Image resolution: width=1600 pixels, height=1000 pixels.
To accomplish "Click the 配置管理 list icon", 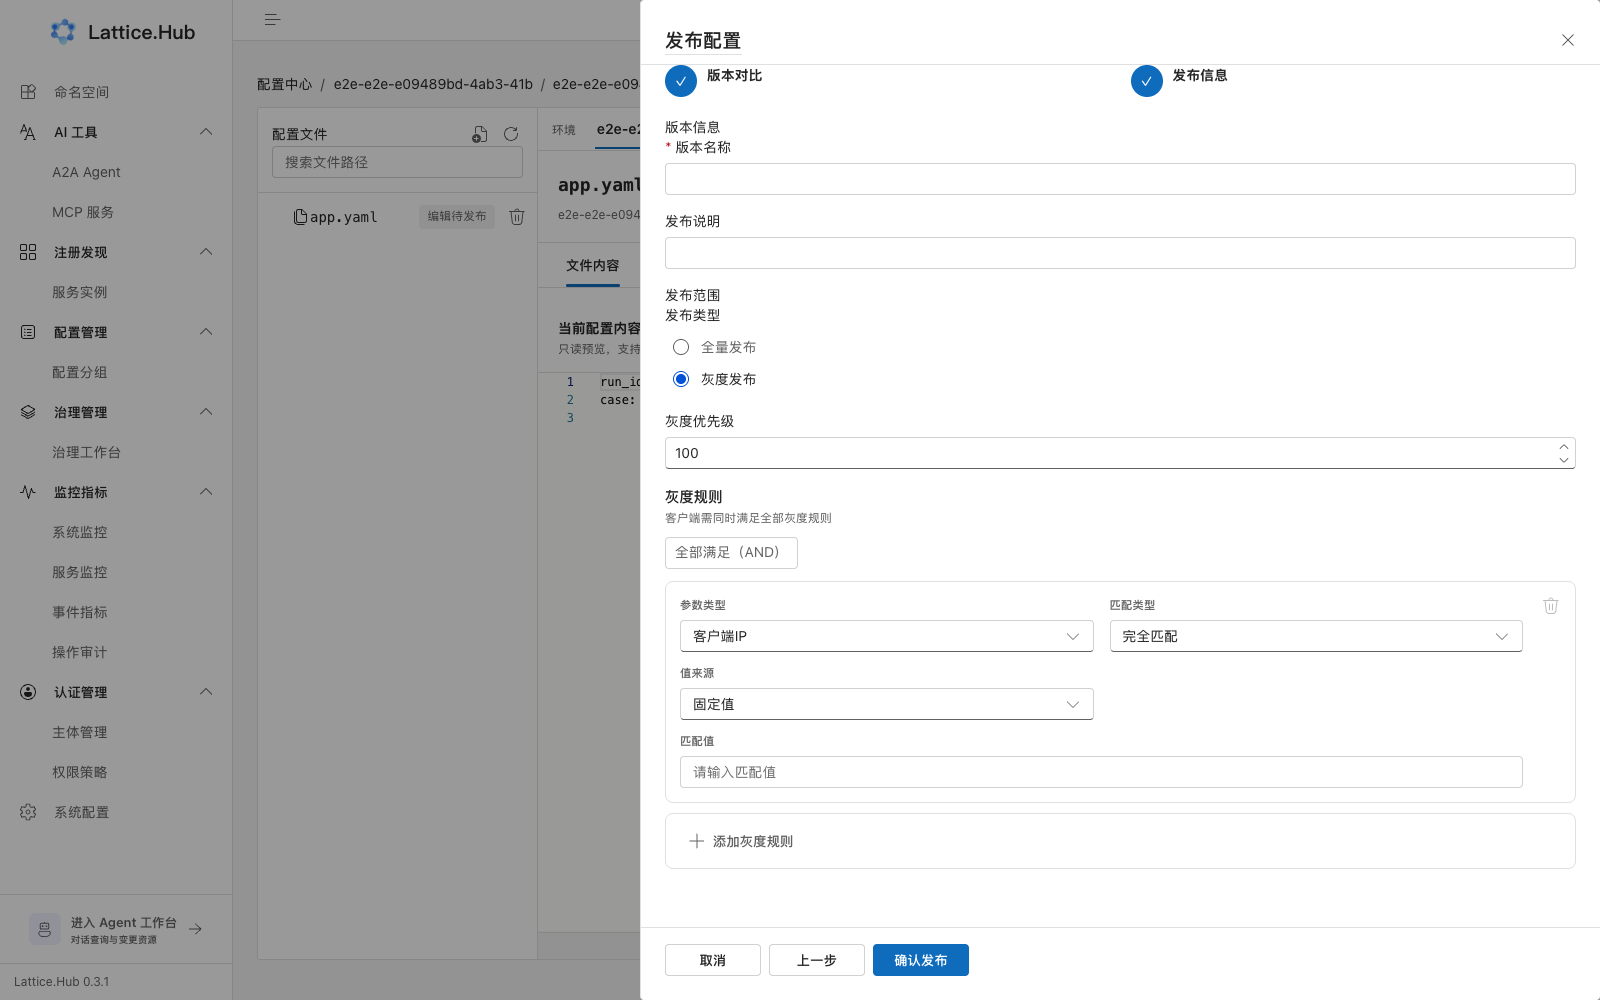I will [28, 332].
